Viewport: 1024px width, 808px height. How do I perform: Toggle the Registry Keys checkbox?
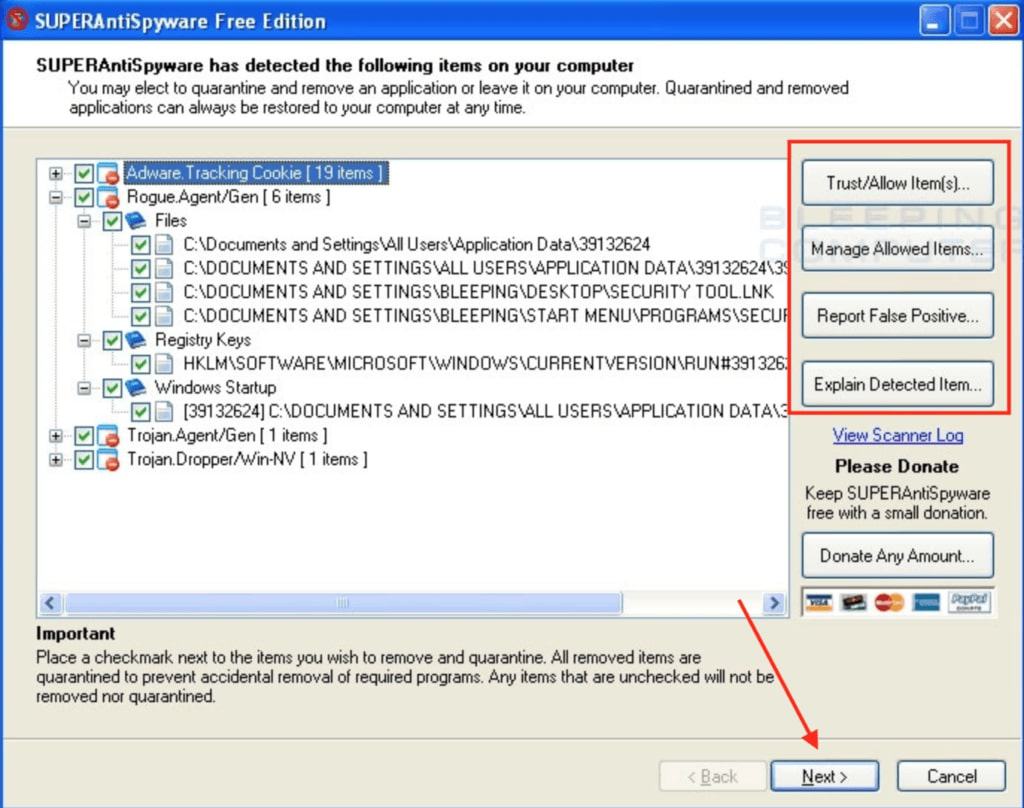point(112,340)
